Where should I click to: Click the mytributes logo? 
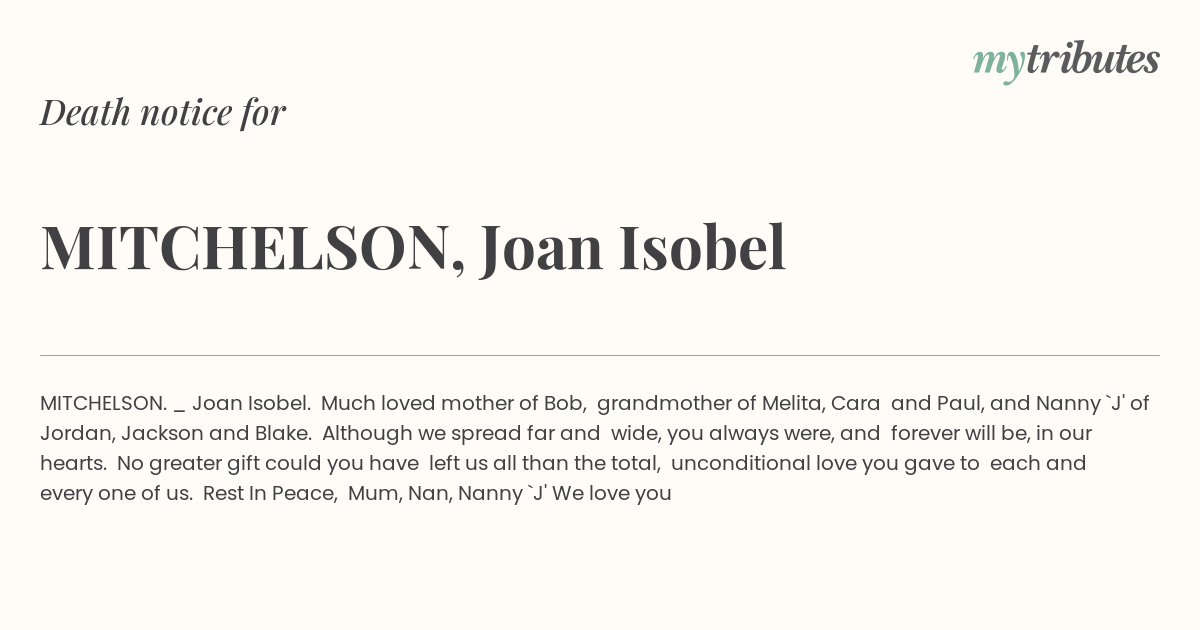click(1066, 61)
